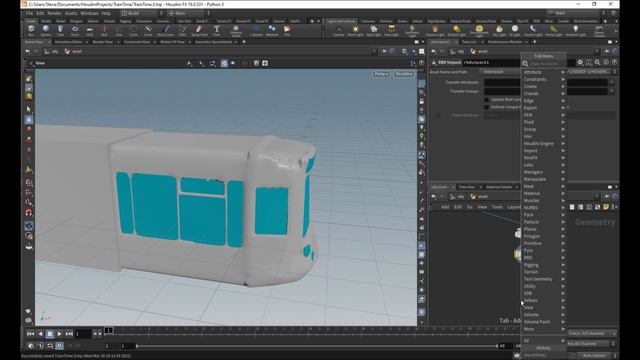
Task: Add a Spot Light from the shelf
Action: pos(373,31)
